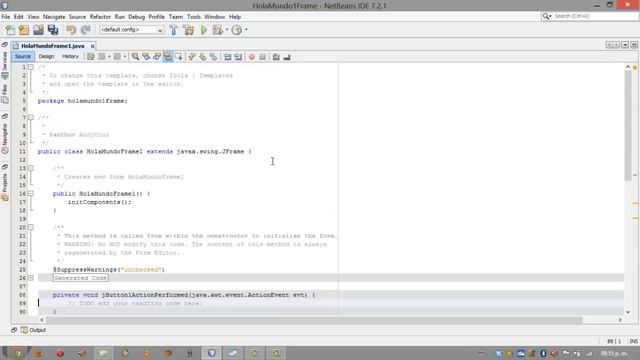640x360 pixels.
Task: Open the Tools menu
Action: coord(193,17)
